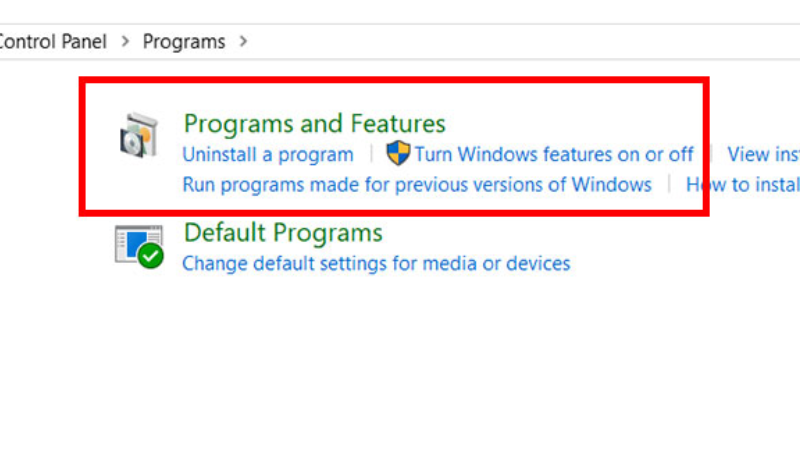The image size is (800, 450).
Task: Click the How to install link
Action: tap(743, 185)
